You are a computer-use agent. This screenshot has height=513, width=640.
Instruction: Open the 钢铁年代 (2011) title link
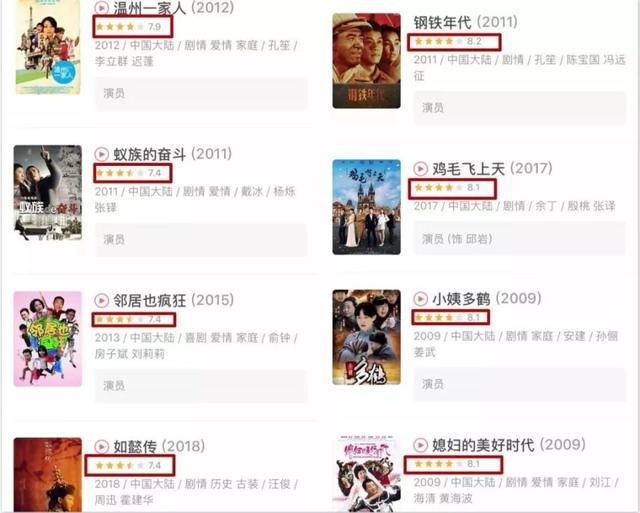[x=465, y=22]
